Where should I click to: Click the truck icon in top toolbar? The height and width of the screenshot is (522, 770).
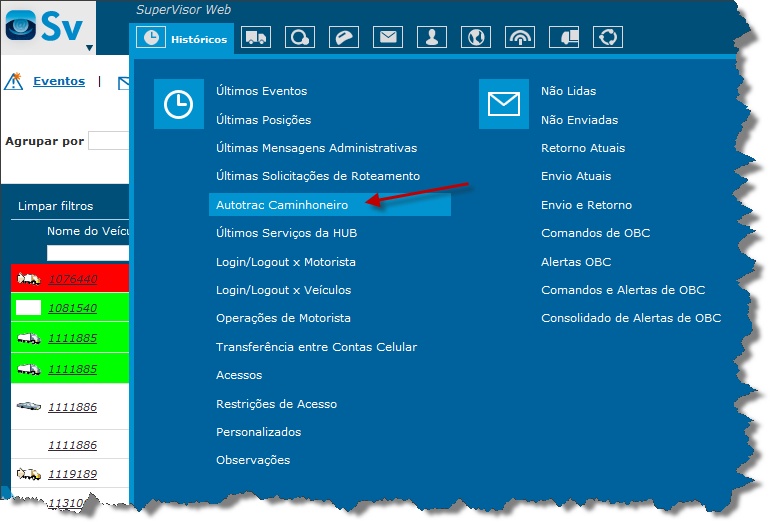(256, 38)
